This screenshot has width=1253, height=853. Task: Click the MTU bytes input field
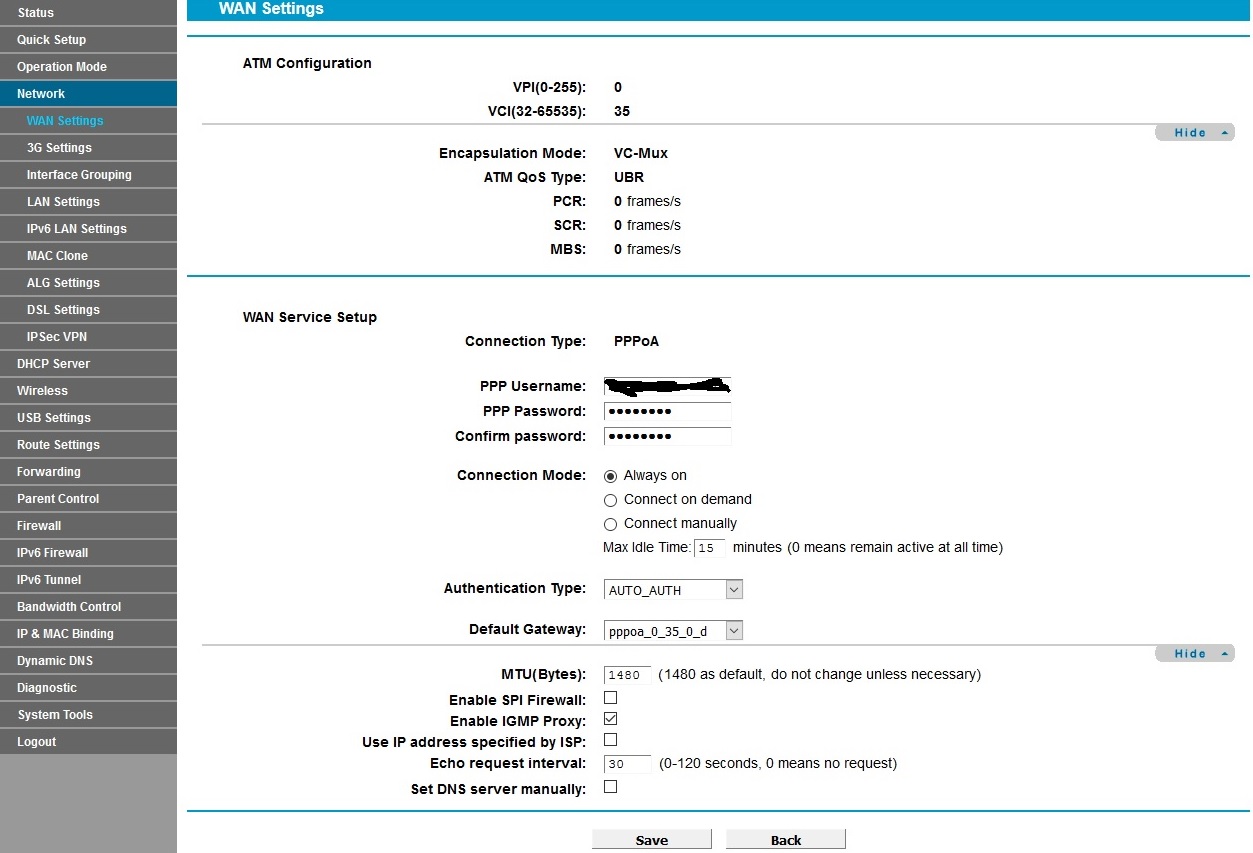tap(628, 675)
